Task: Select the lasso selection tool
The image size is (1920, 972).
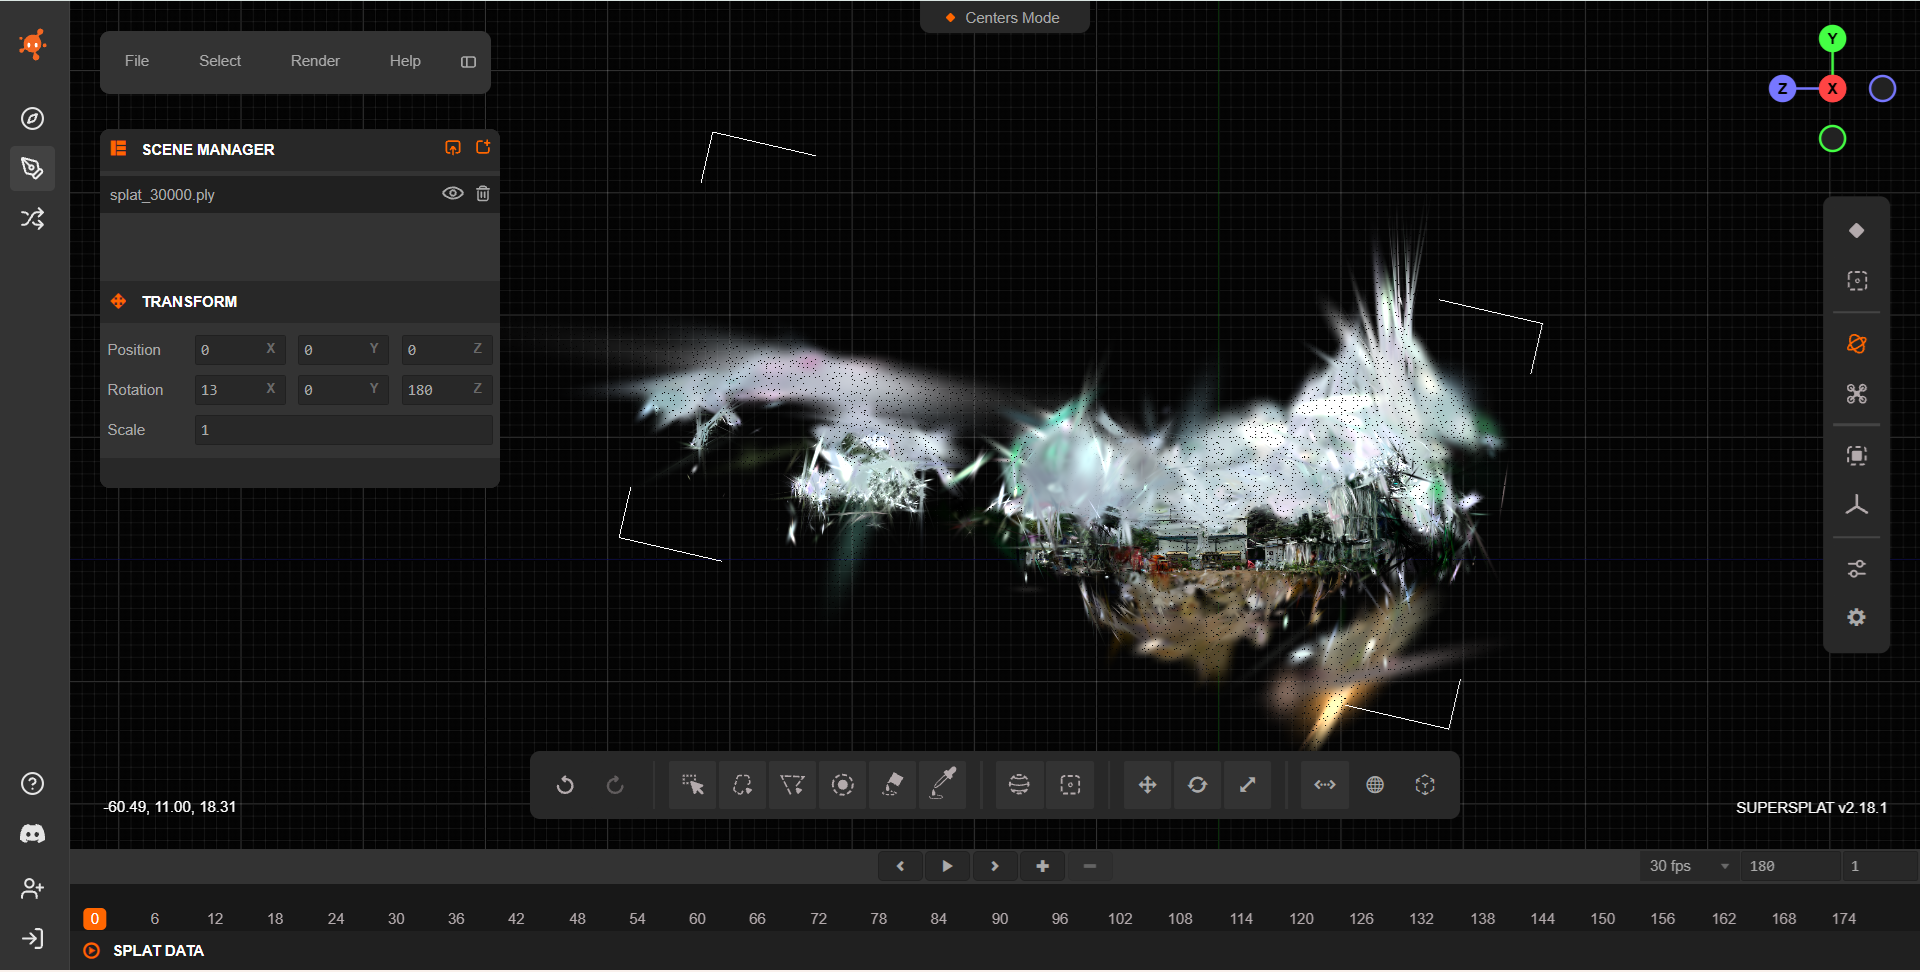Action: pyautogui.click(x=742, y=785)
